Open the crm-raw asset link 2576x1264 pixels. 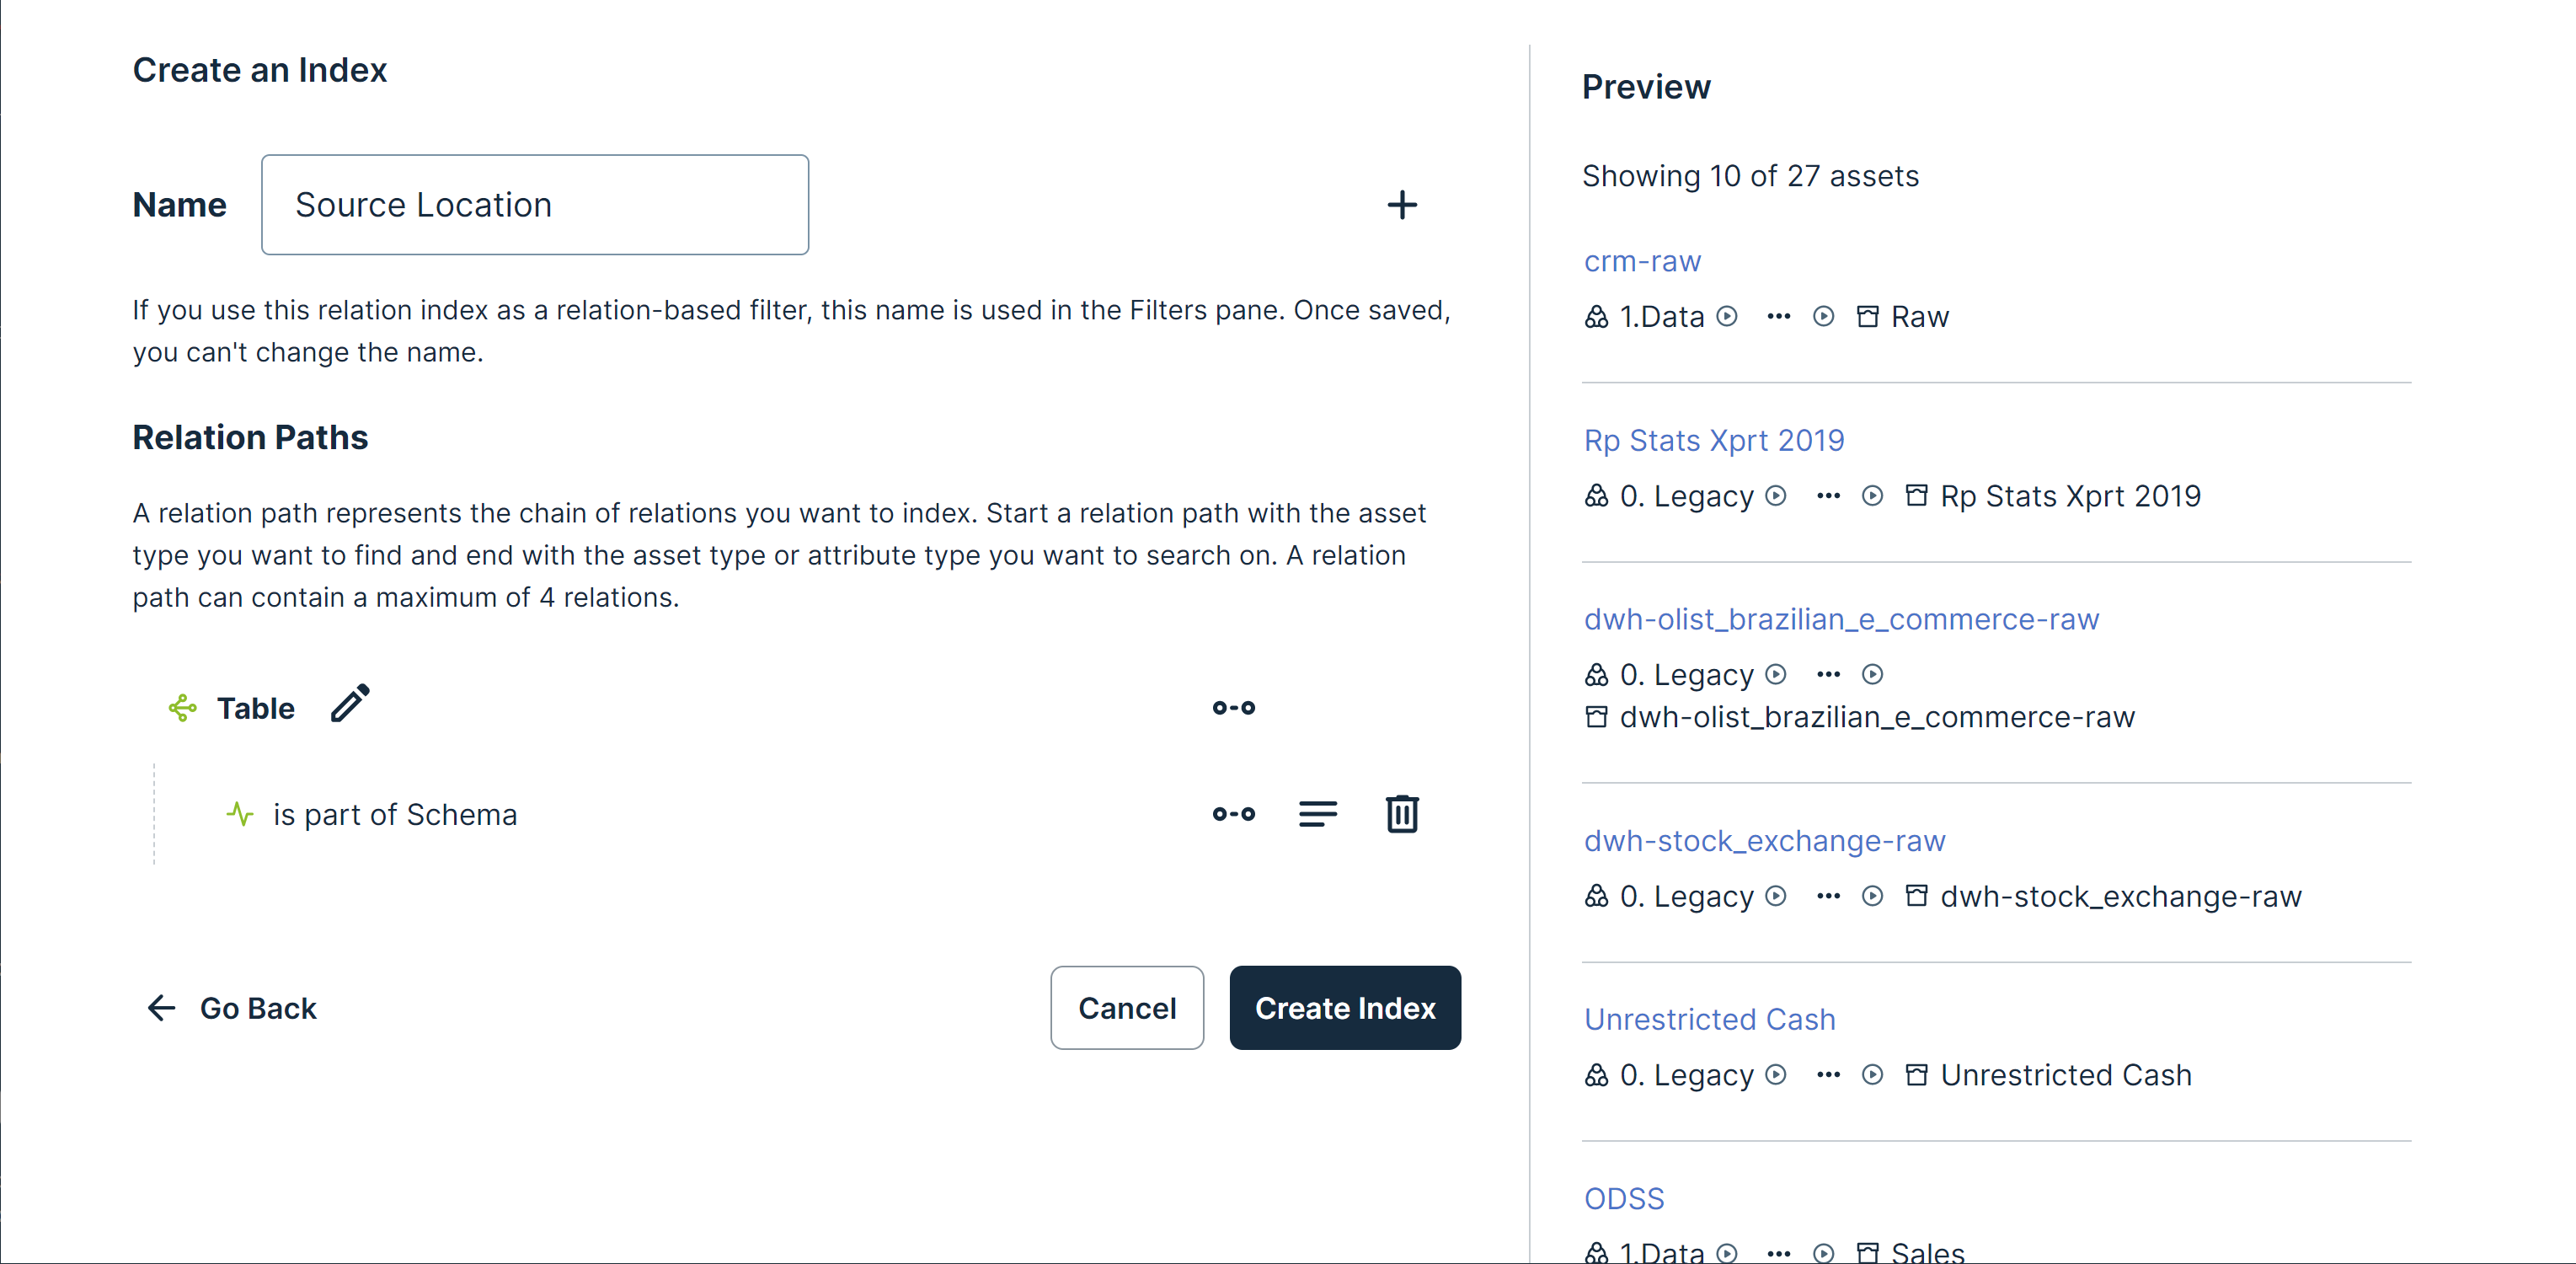pyautogui.click(x=1642, y=261)
